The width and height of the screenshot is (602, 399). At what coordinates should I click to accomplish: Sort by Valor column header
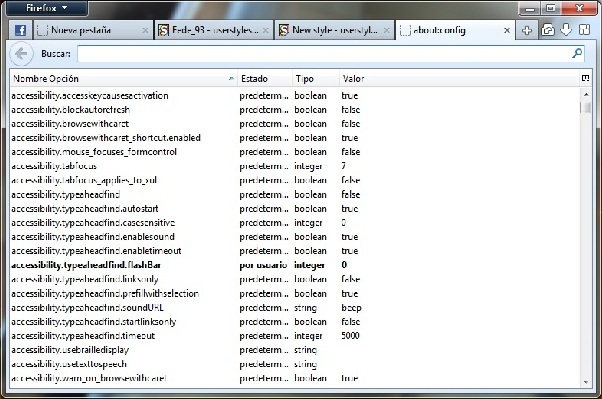pyautogui.click(x=459, y=78)
